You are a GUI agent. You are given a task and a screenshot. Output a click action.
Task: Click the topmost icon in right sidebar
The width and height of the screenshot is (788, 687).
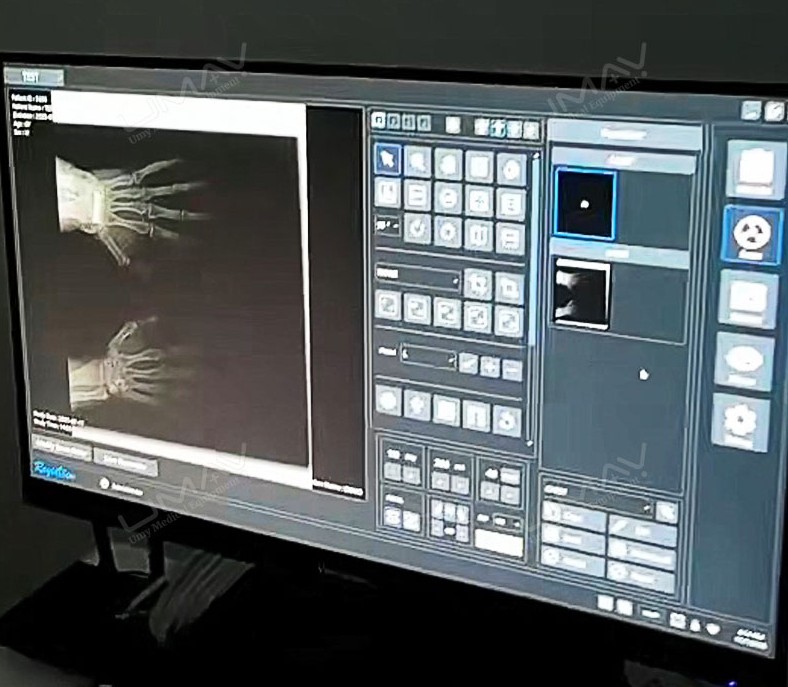755,169
